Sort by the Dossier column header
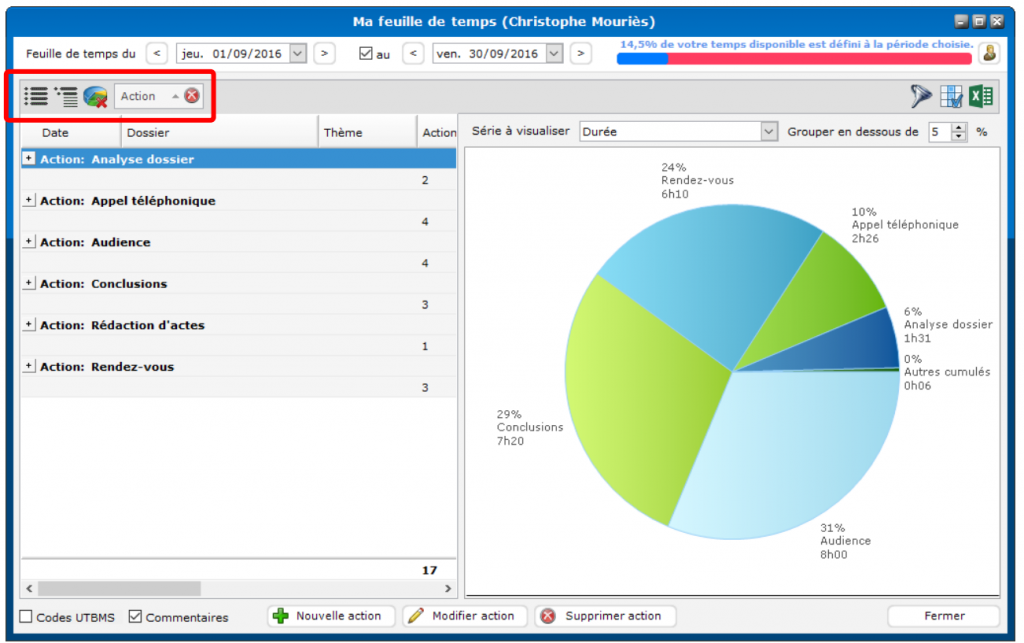 pos(218,132)
